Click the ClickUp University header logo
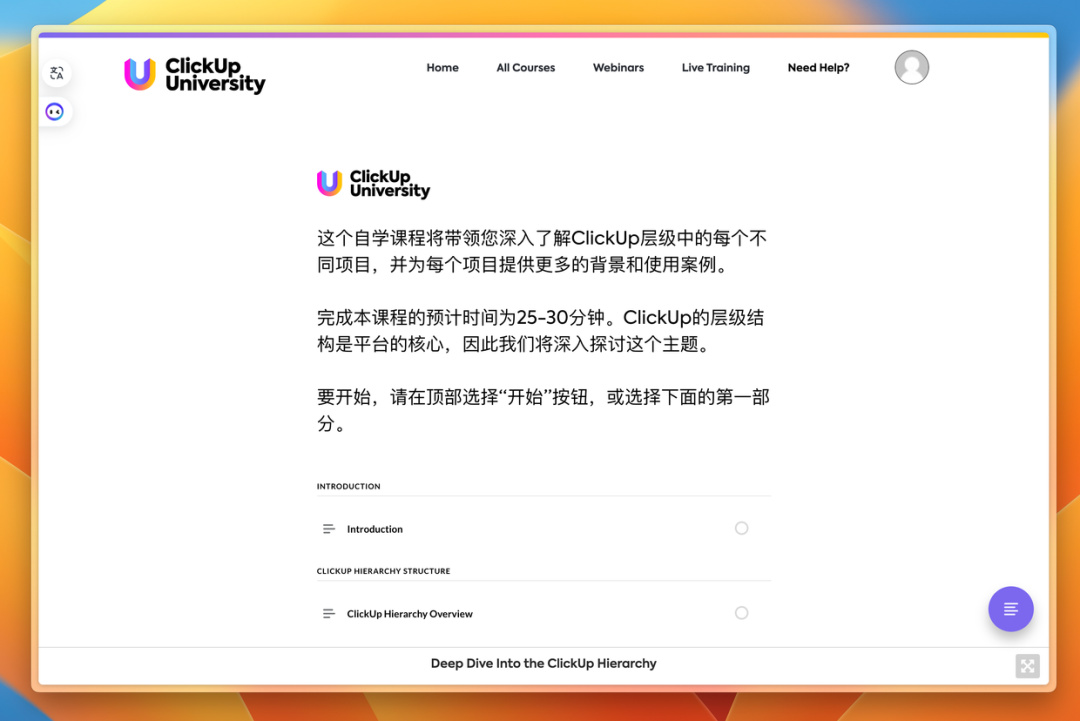The width and height of the screenshot is (1080, 721). [x=195, y=75]
